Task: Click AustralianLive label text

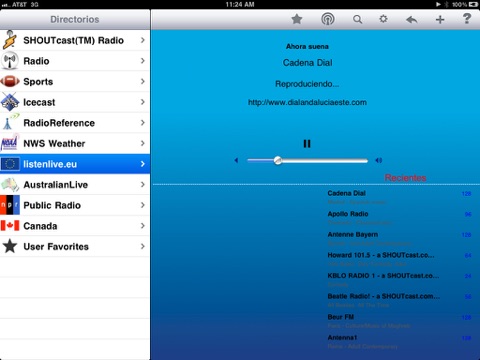Action: pyautogui.click(x=56, y=185)
